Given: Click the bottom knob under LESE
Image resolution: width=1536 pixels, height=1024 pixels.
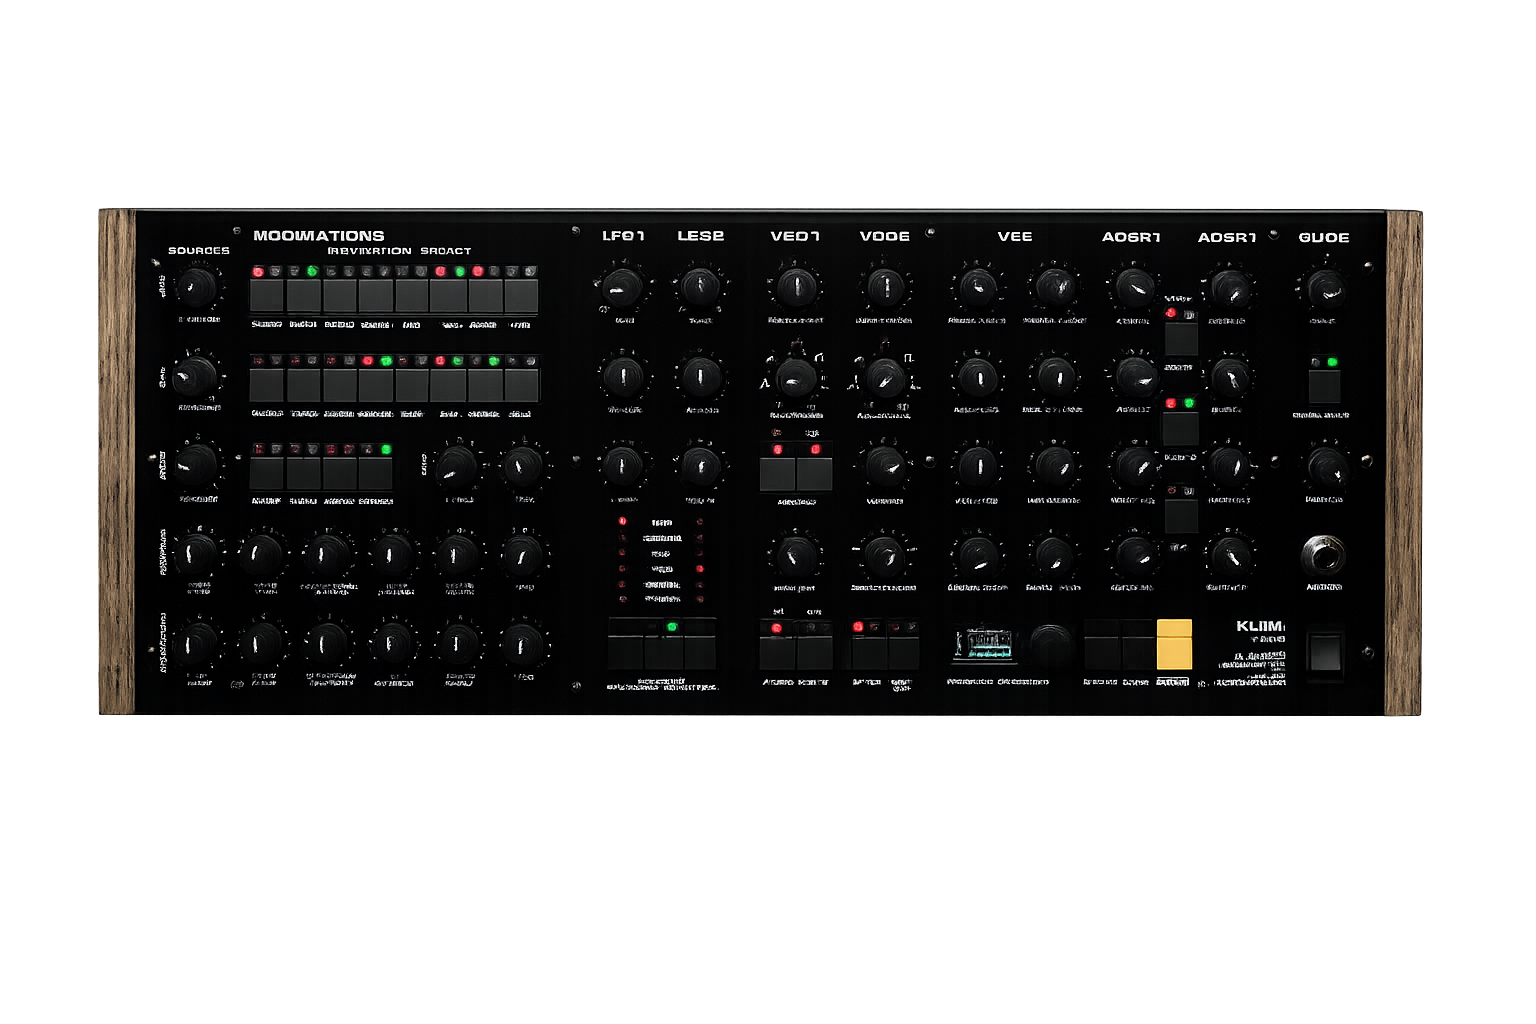Looking at the screenshot, I should coord(700,466).
